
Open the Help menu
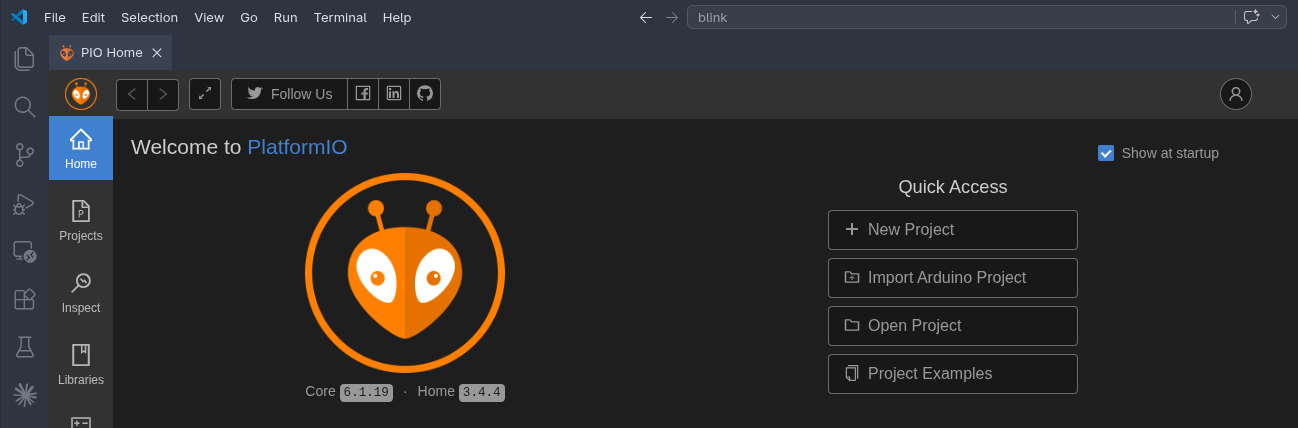tap(397, 17)
